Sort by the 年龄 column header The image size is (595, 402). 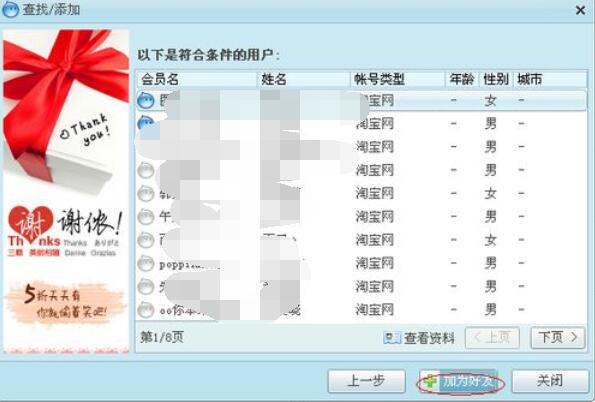(x=462, y=79)
